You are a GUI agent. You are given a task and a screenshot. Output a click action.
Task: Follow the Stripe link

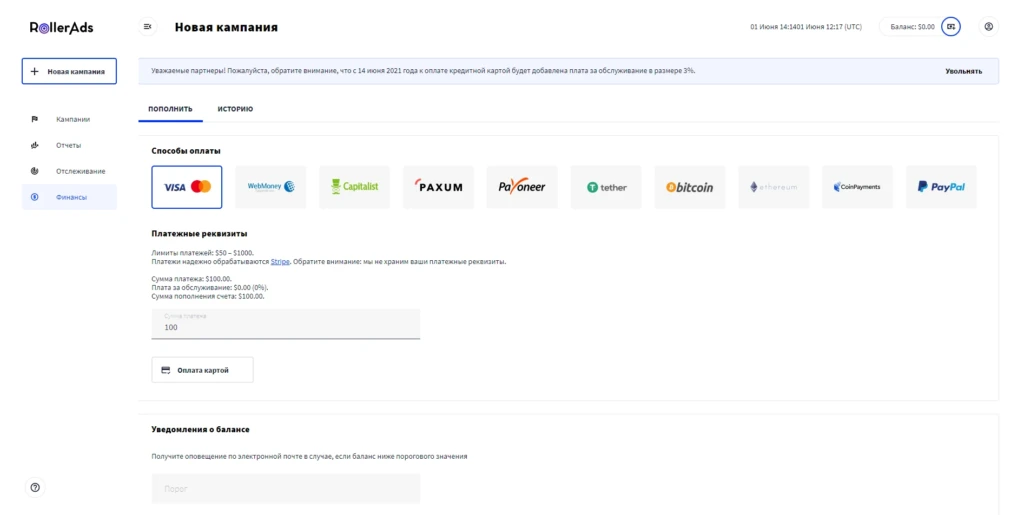280,262
